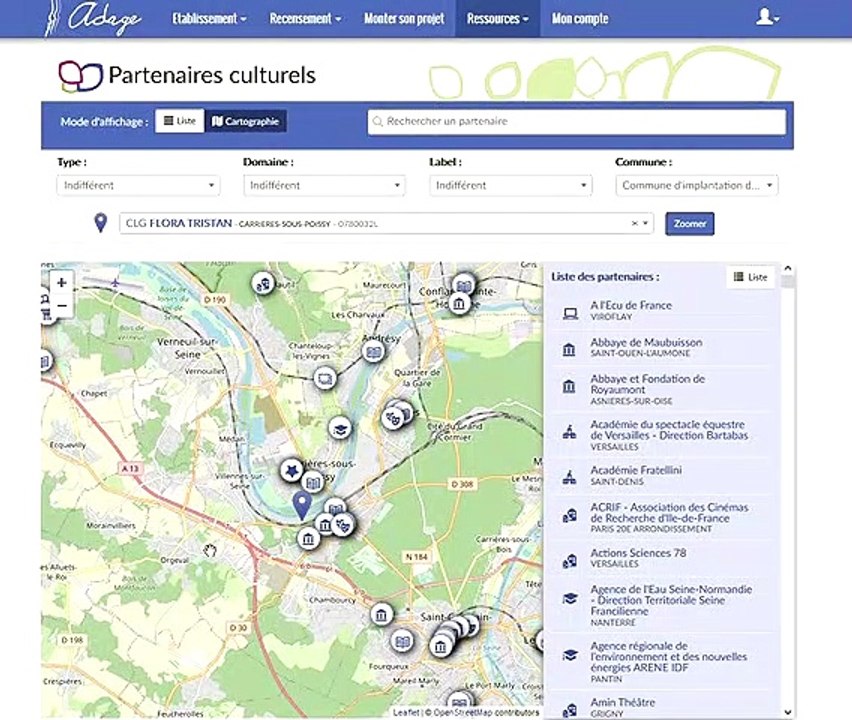Click the Zoomer button
Viewport: 852px width, 720px height.
pyautogui.click(x=690, y=223)
